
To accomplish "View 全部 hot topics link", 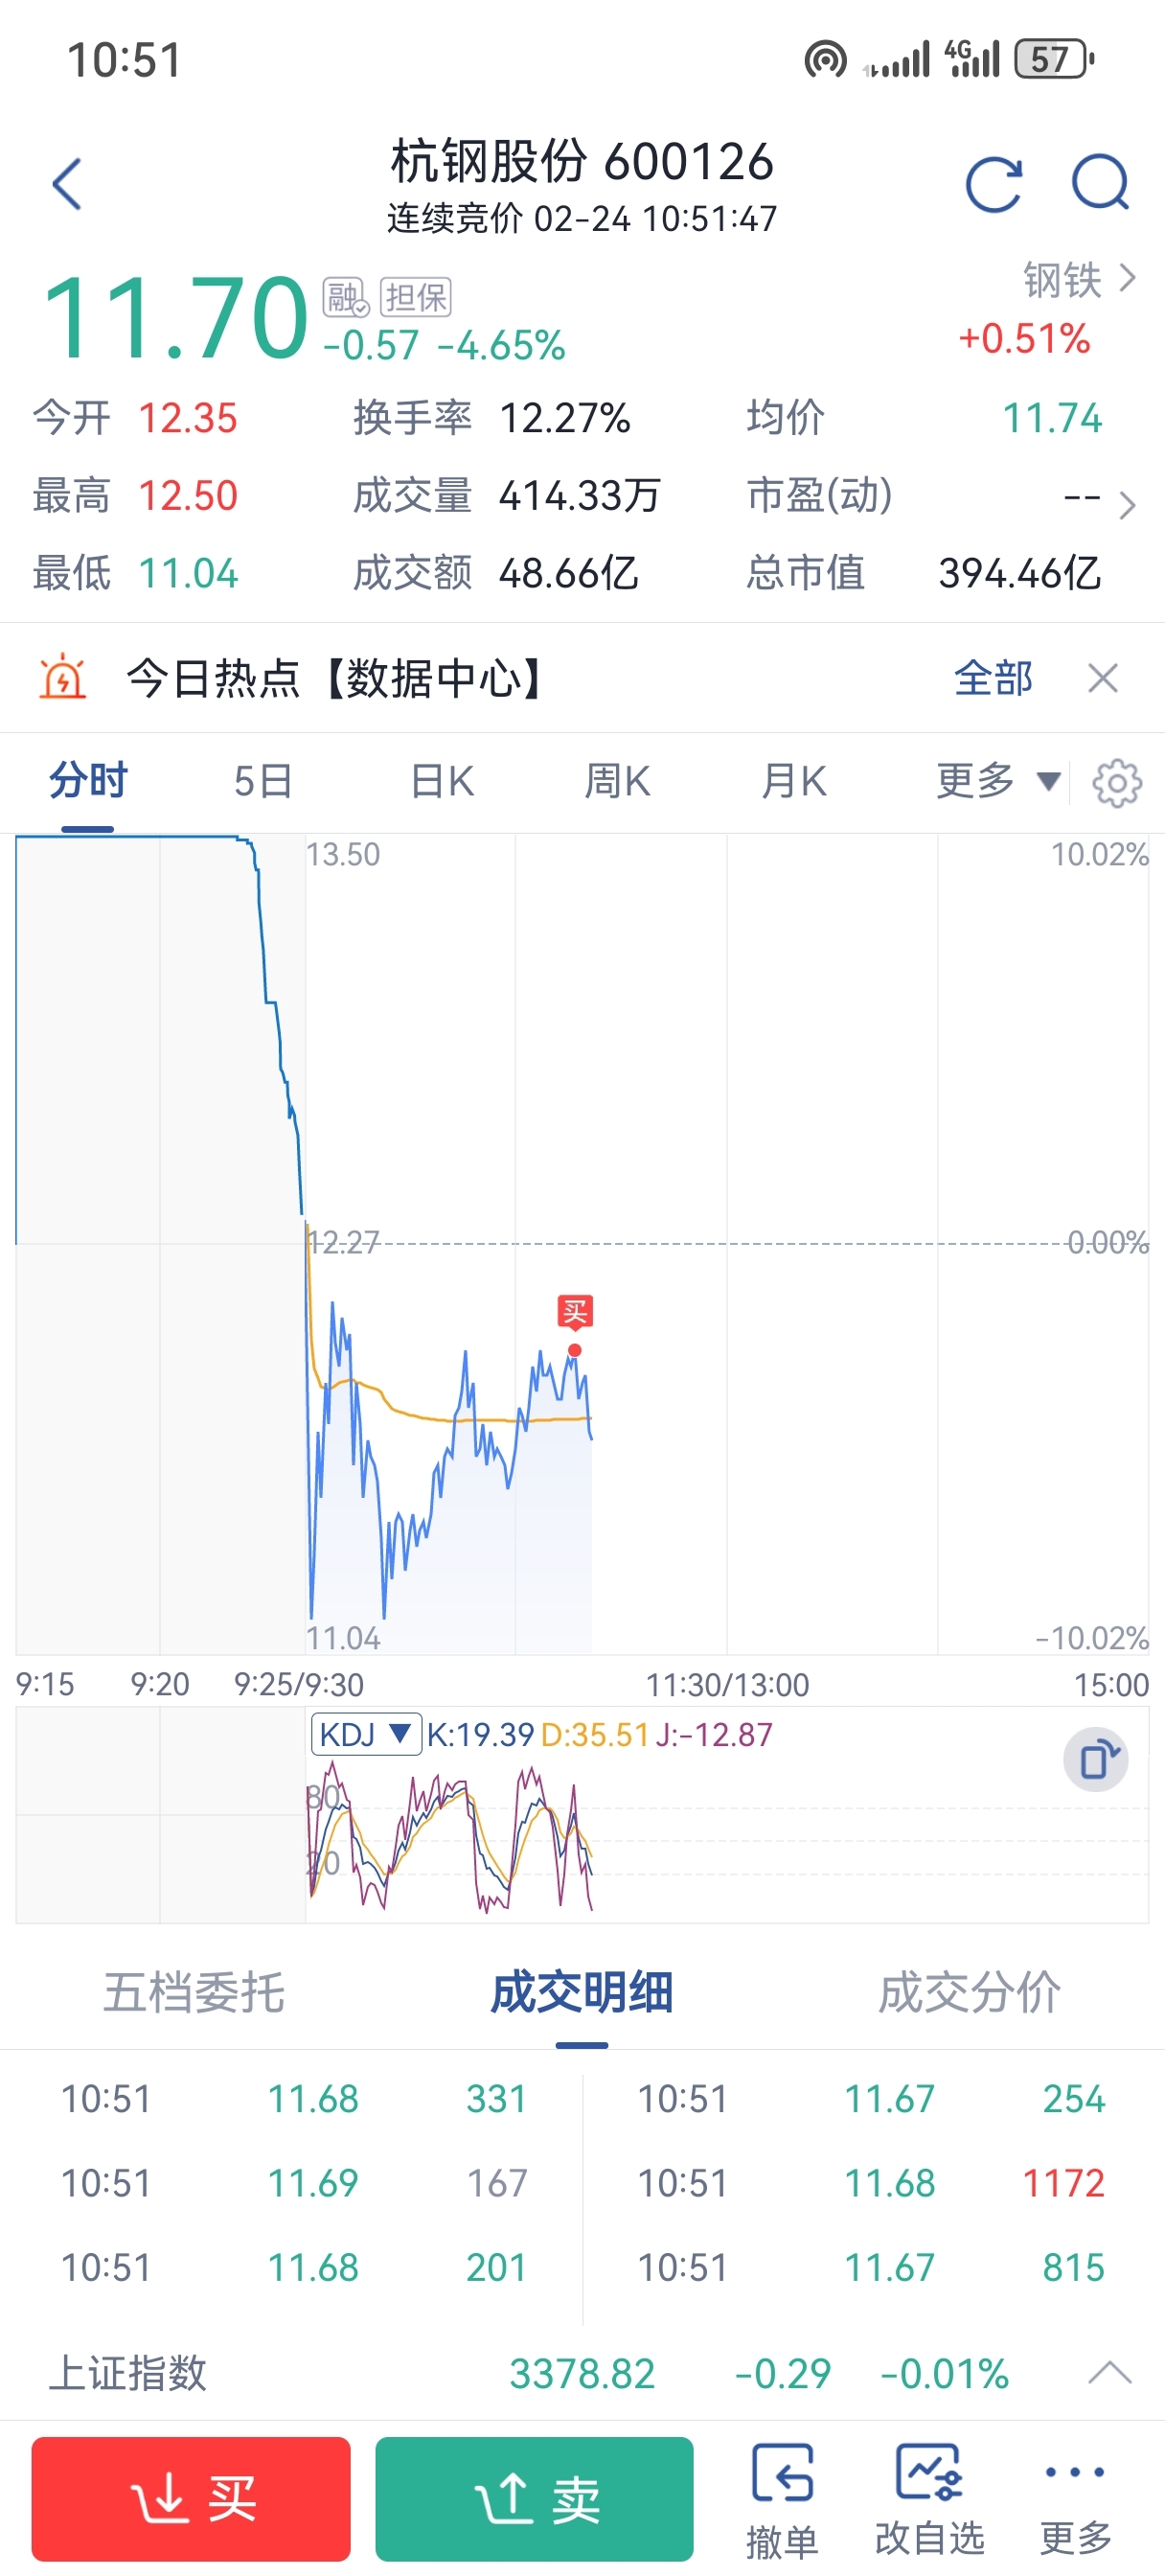I will click(992, 679).
